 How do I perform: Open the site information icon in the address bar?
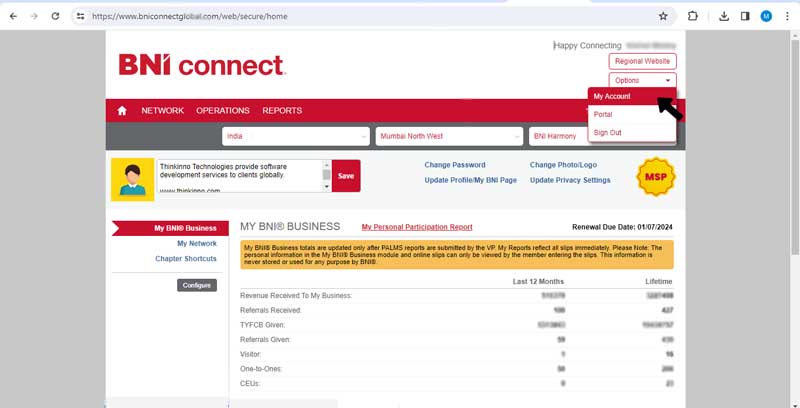click(x=81, y=16)
